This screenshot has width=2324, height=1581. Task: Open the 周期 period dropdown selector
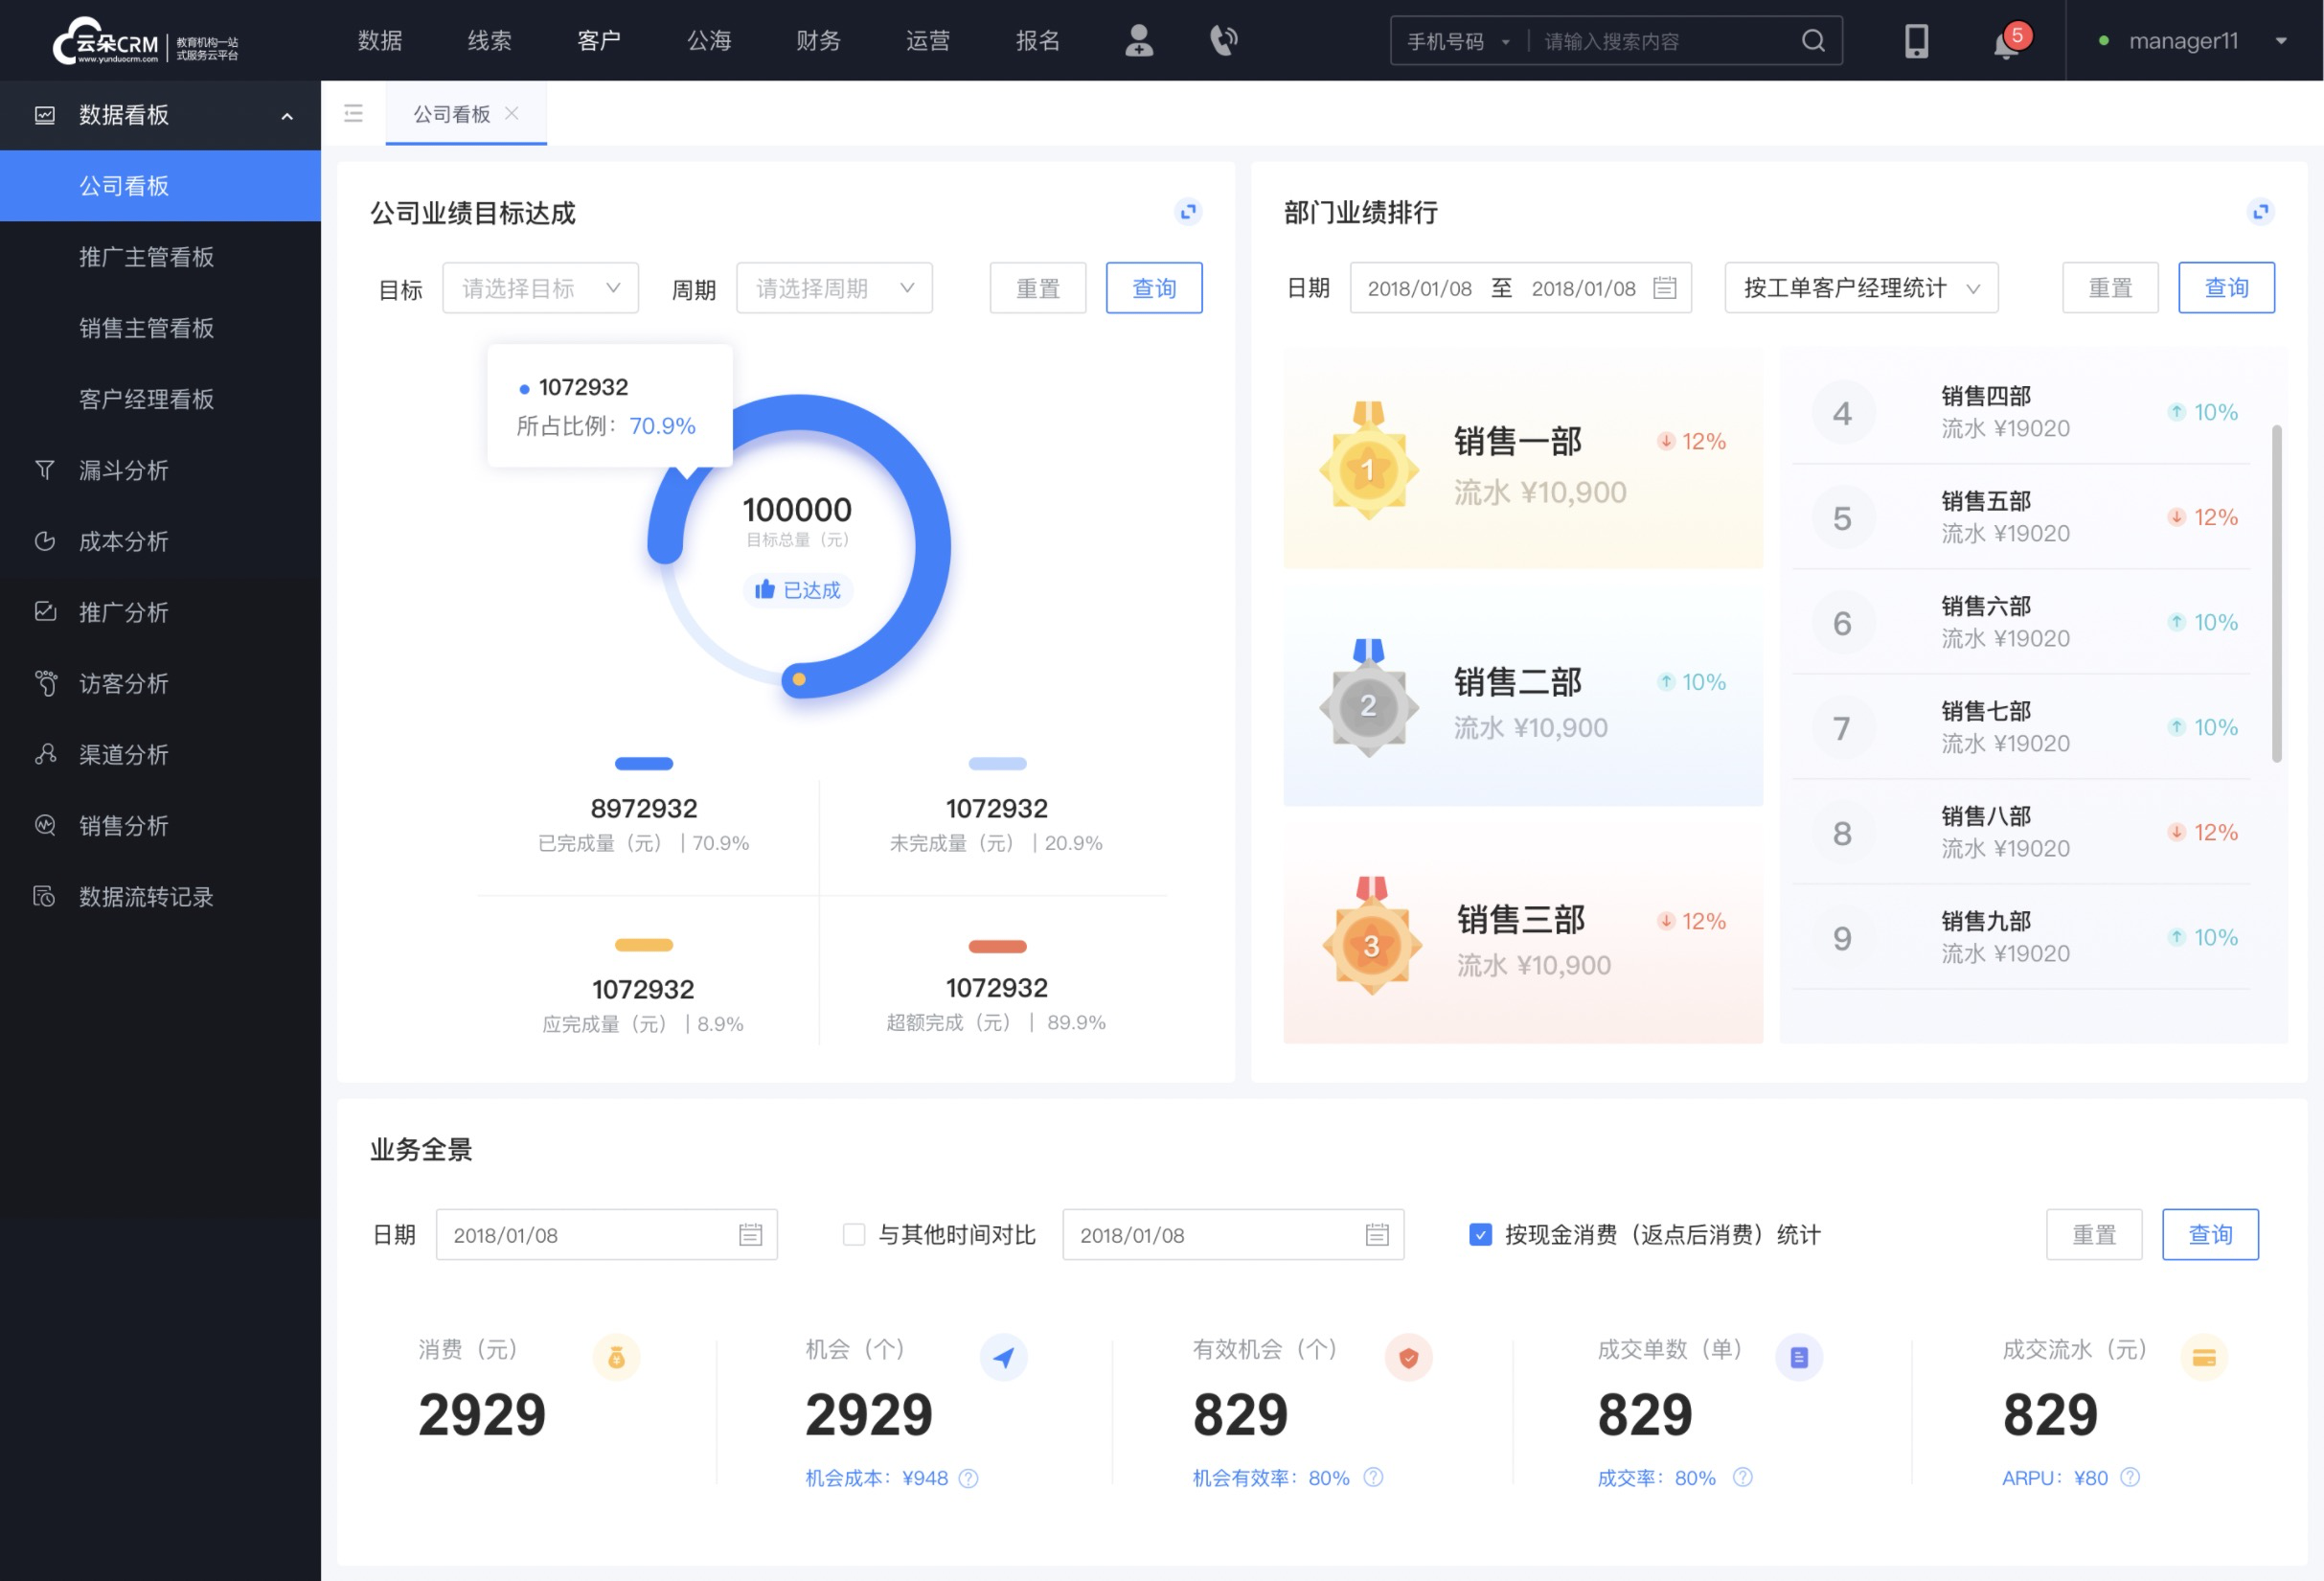pyautogui.click(x=831, y=287)
